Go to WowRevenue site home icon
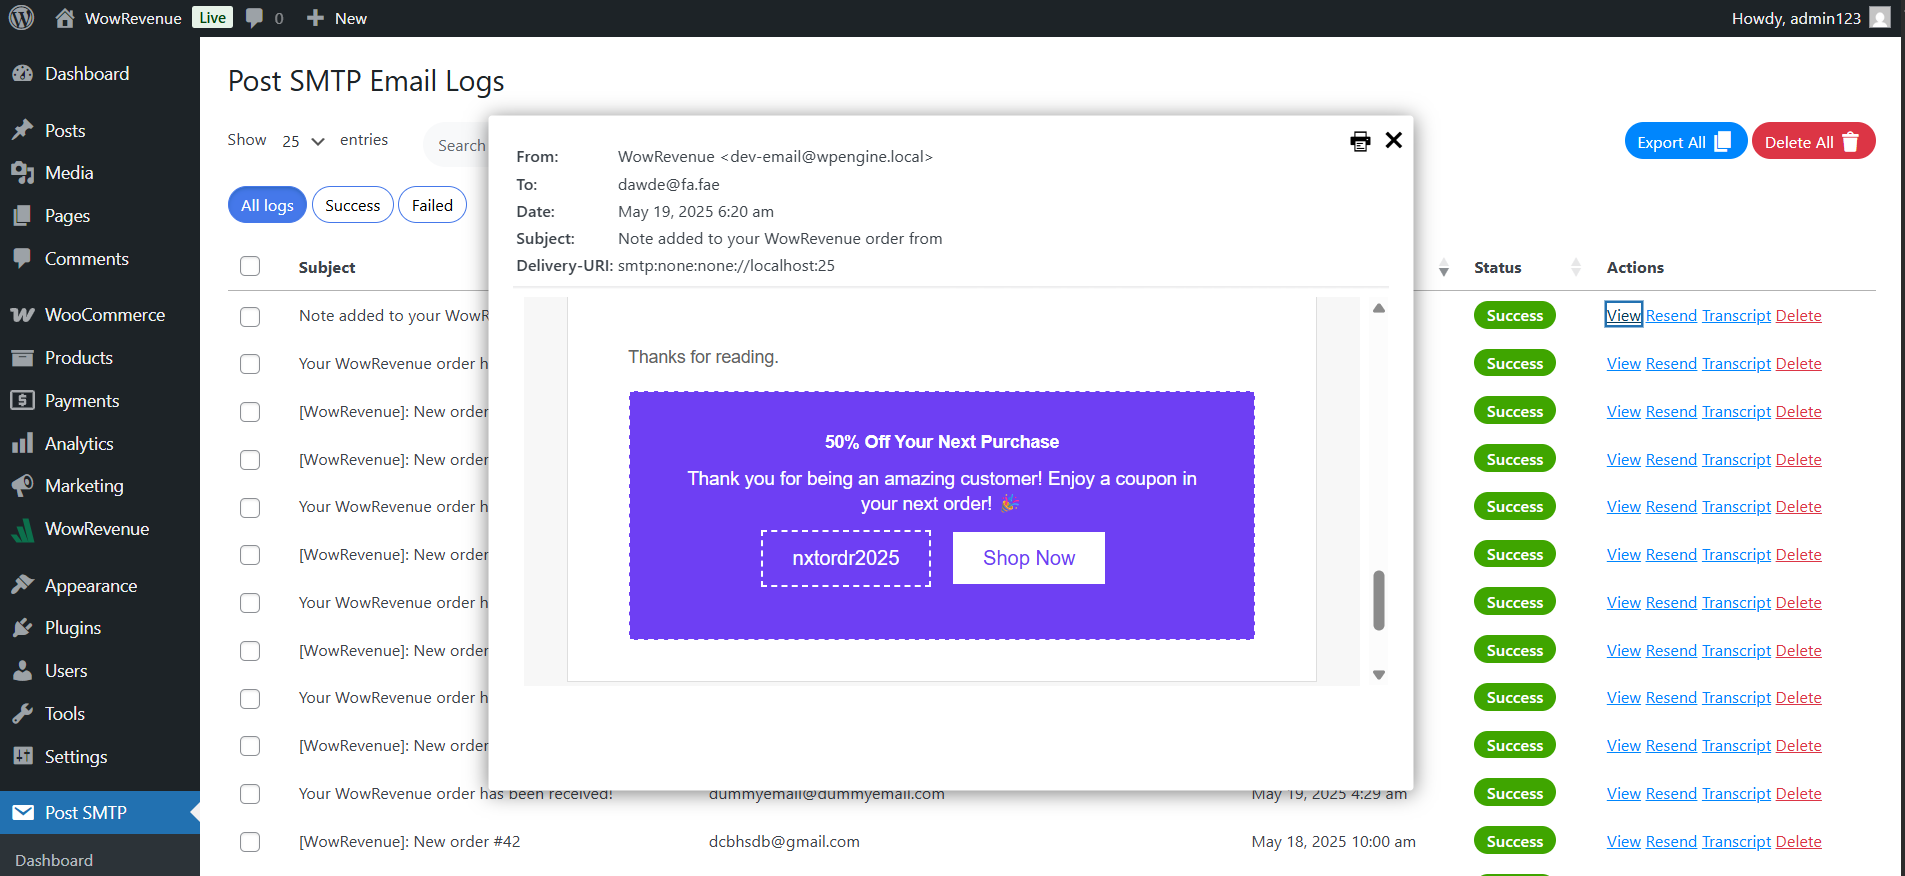The width and height of the screenshot is (1905, 876). [65, 18]
